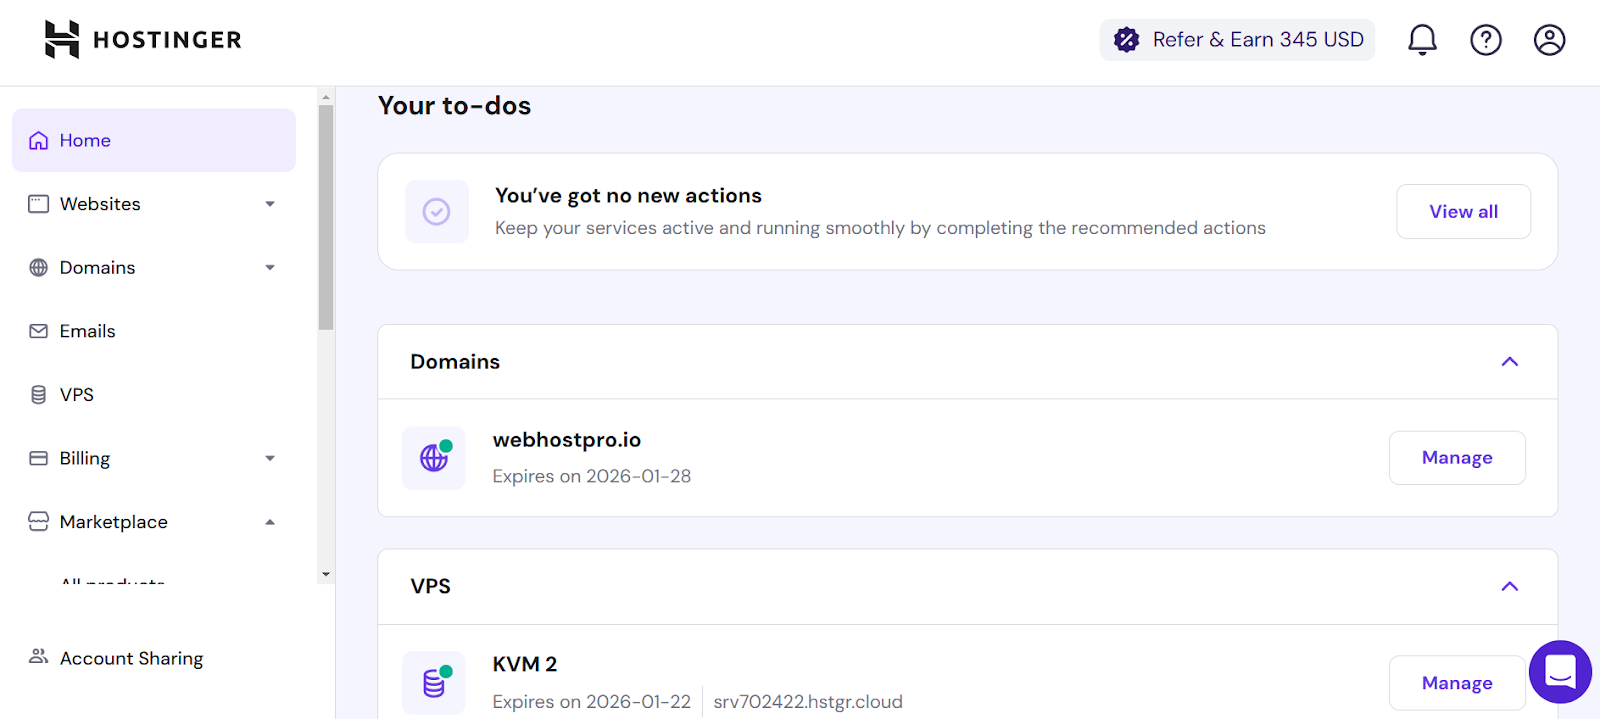This screenshot has width=1600, height=719.
Task: Click 'Expires on 2026-01-28' text
Action: [592, 476]
